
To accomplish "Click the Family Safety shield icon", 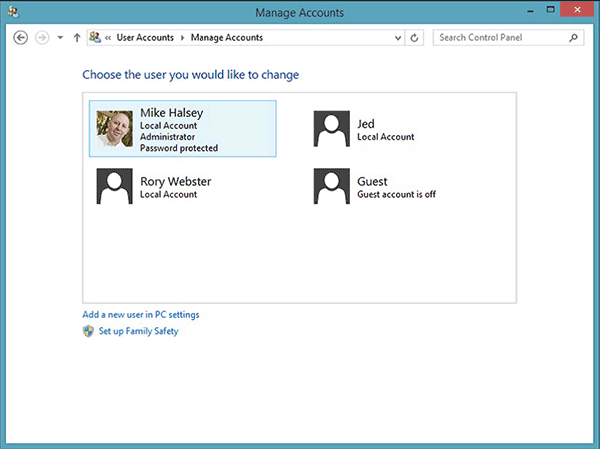I will pyautogui.click(x=89, y=331).
